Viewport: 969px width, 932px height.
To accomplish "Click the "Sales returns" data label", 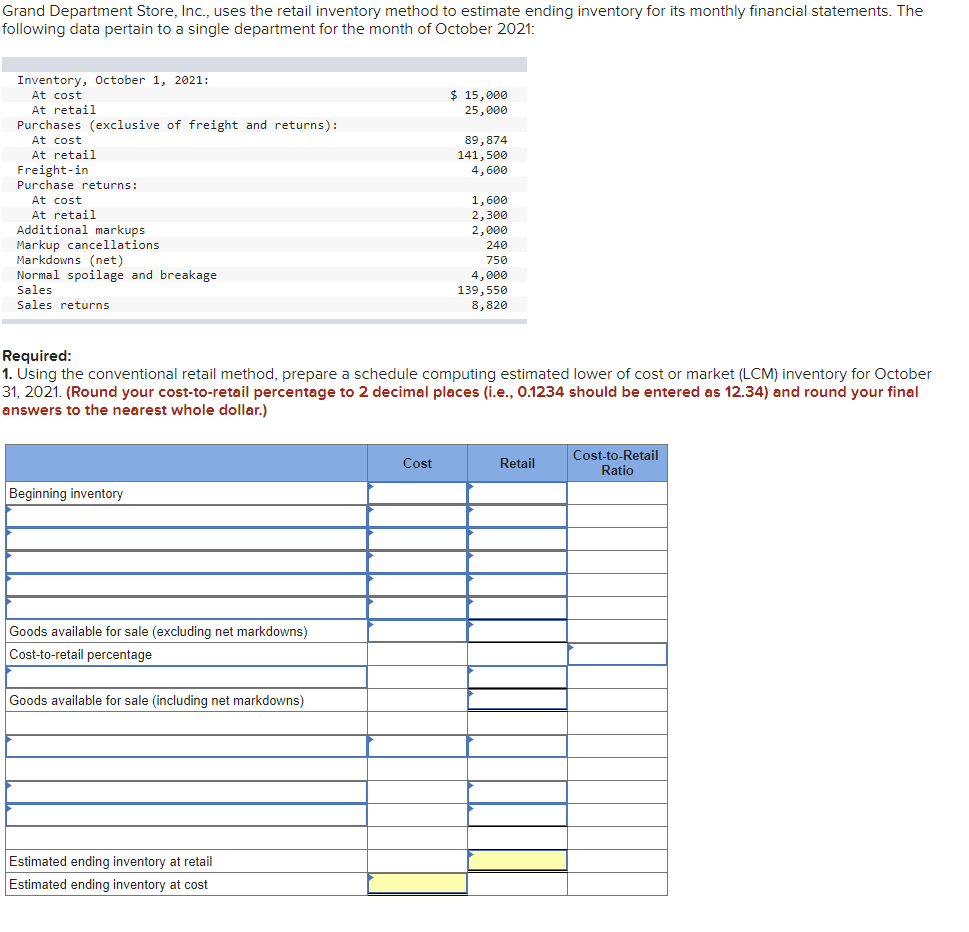I will [63, 305].
